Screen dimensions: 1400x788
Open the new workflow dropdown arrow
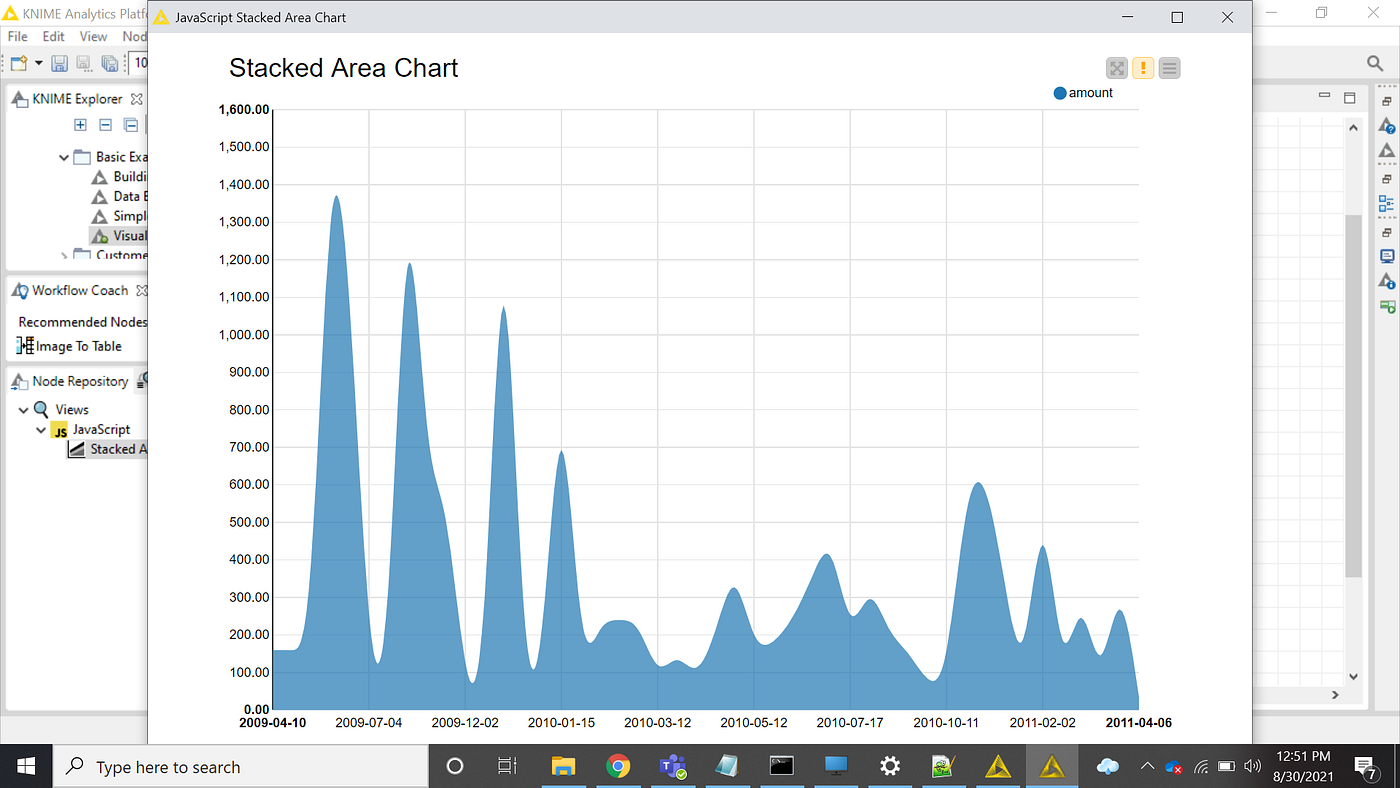[x=37, y=63]
